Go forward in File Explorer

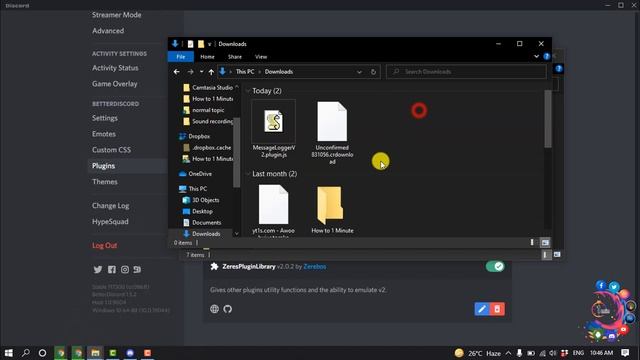tap(190, 72)
